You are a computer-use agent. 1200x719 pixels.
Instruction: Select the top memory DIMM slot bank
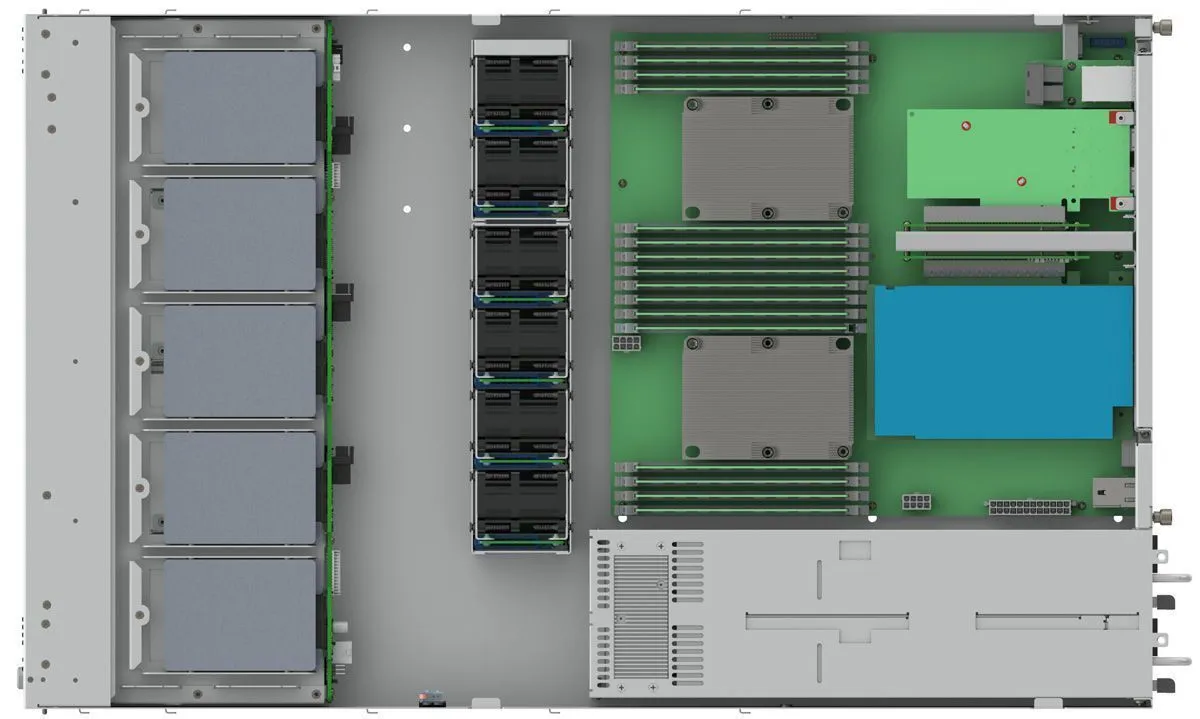pyautogui.click(x=740, y=67)
